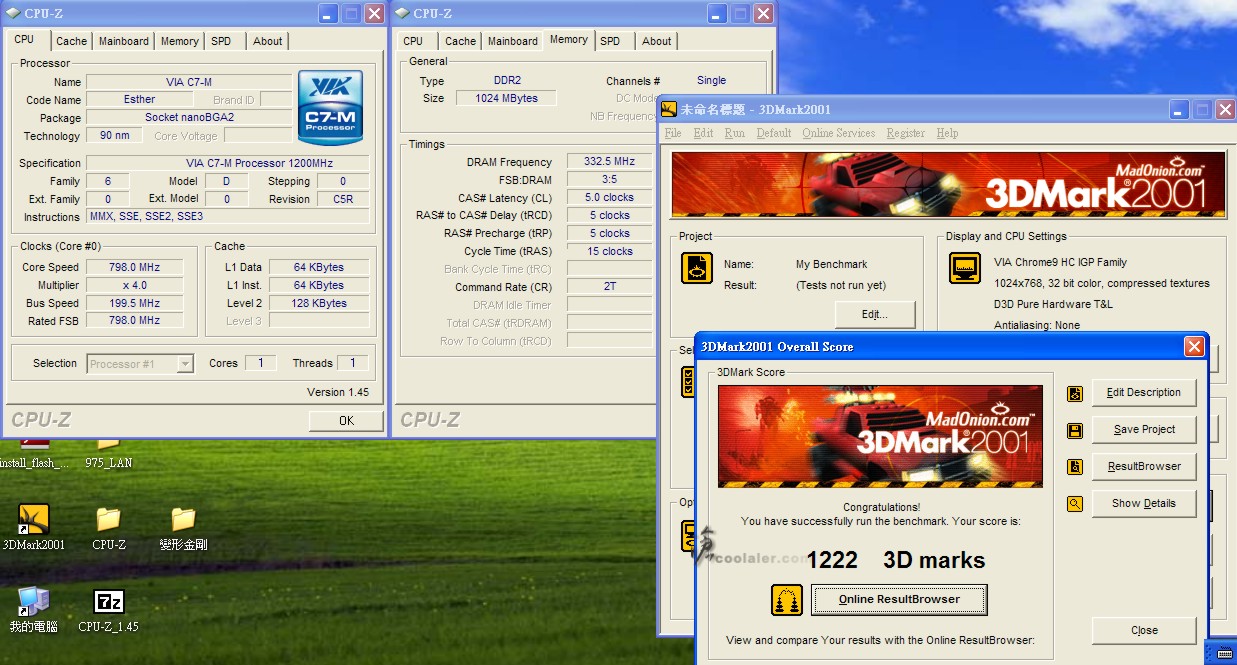
Task: Switch to About tab in the left CPU-Z window
Action: point(267,41)
